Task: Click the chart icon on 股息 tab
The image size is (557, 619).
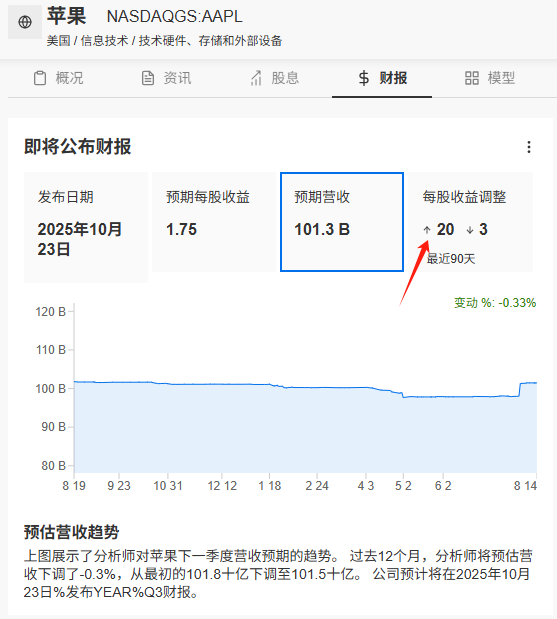Action: 256,78
